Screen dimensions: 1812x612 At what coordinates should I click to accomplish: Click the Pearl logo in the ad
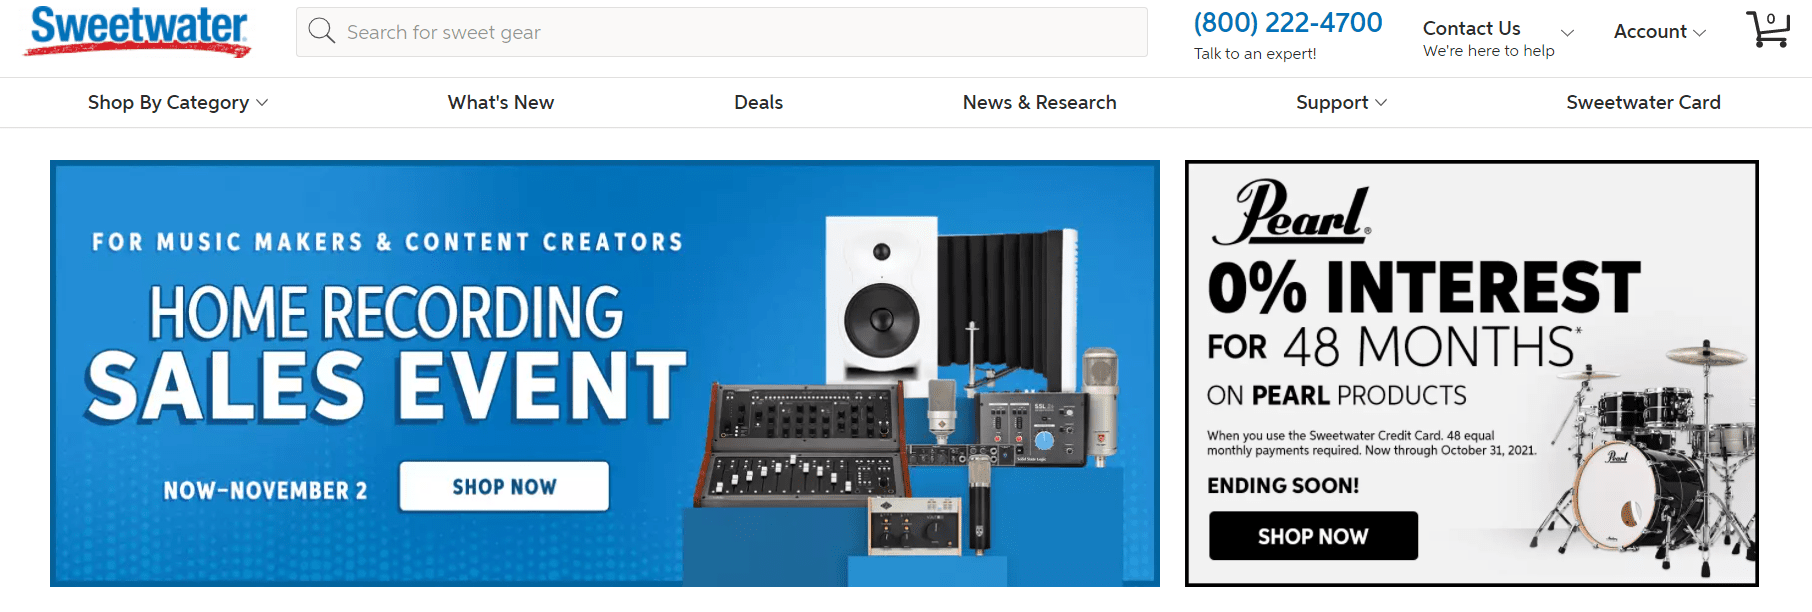tap(1291, 213)
